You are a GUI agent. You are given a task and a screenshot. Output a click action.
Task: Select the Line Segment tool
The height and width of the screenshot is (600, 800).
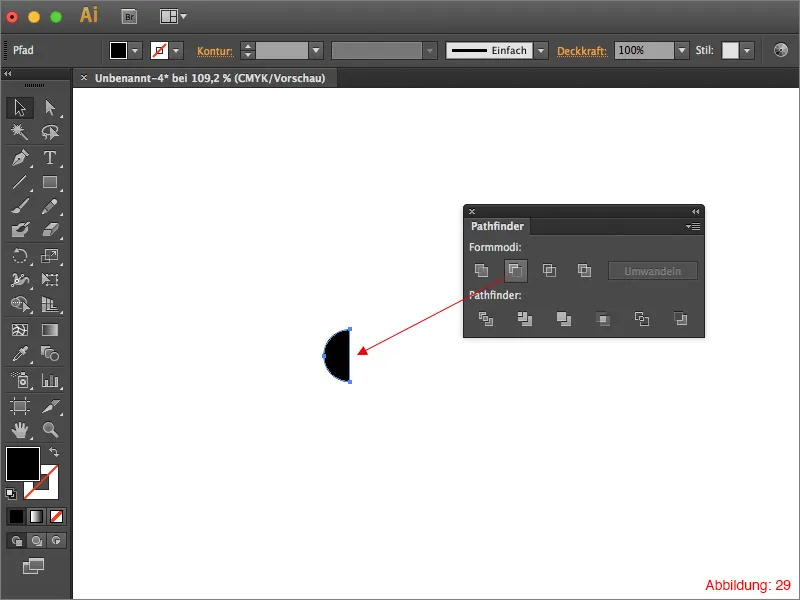(x=20, y=182)
